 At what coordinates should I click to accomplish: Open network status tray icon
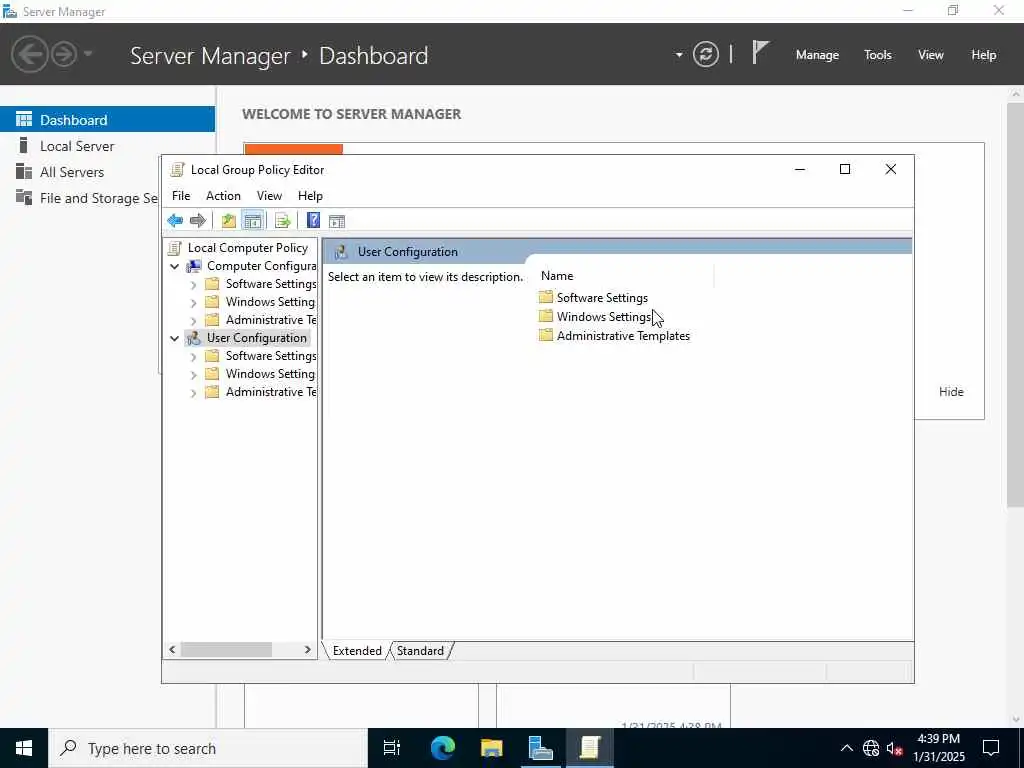[871, 748]
